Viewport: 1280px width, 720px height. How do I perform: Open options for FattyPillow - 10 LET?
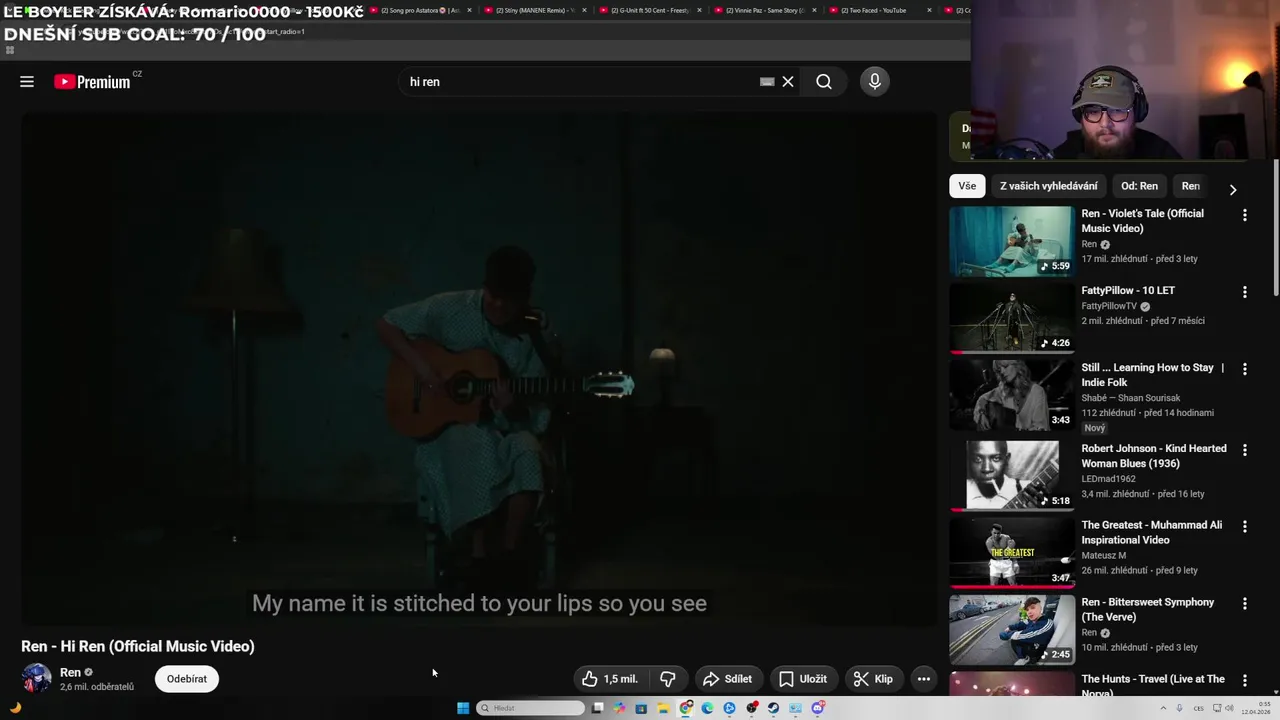point(1245,292)
